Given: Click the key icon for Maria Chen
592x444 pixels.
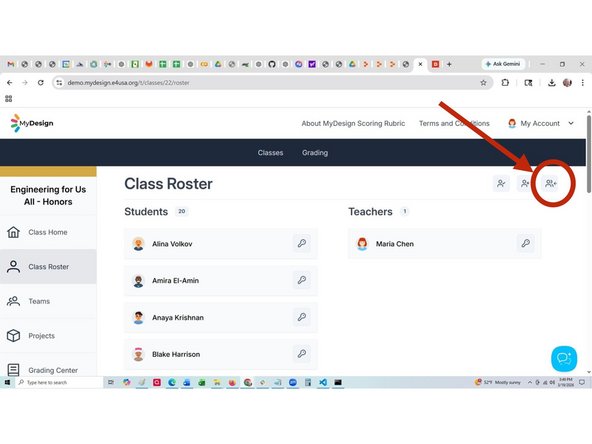Looking at the screenshot, I should (526, 243).
